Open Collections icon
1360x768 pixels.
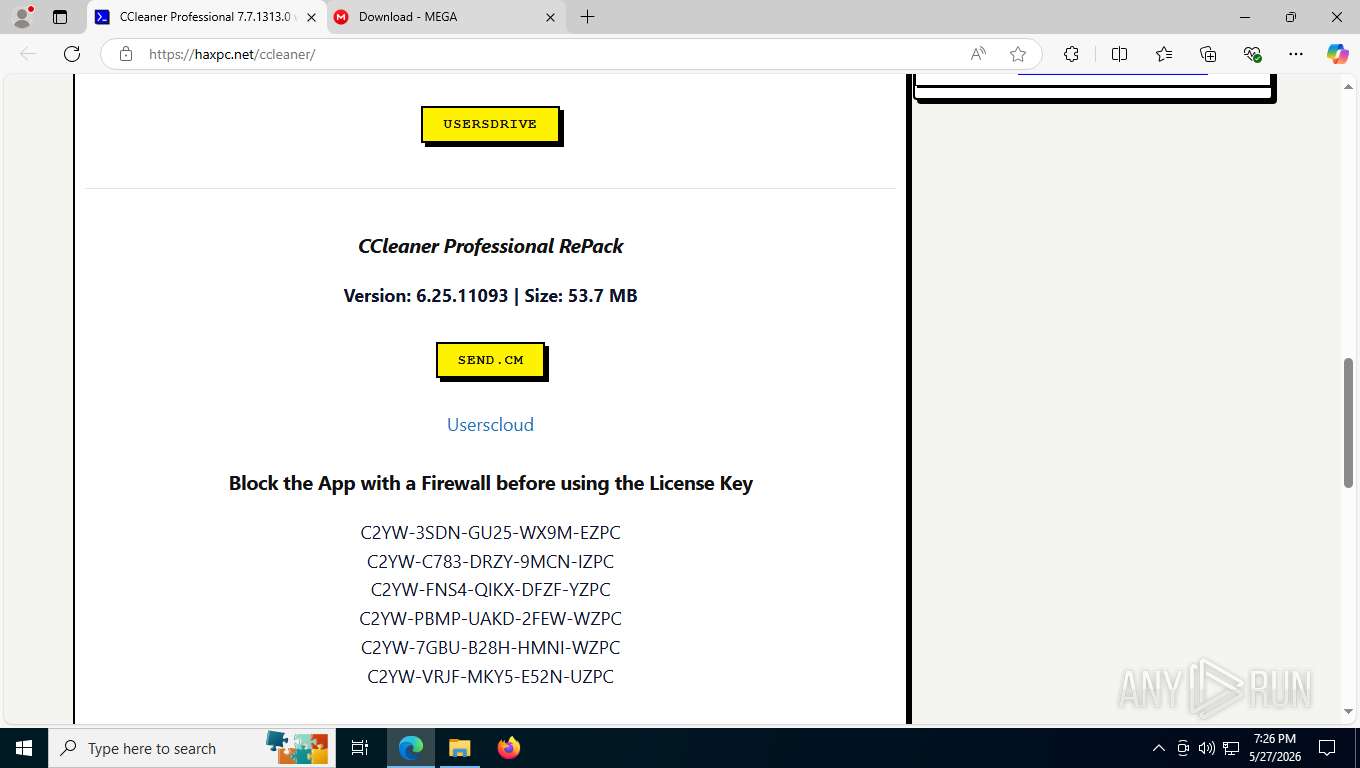point(1208,54)
